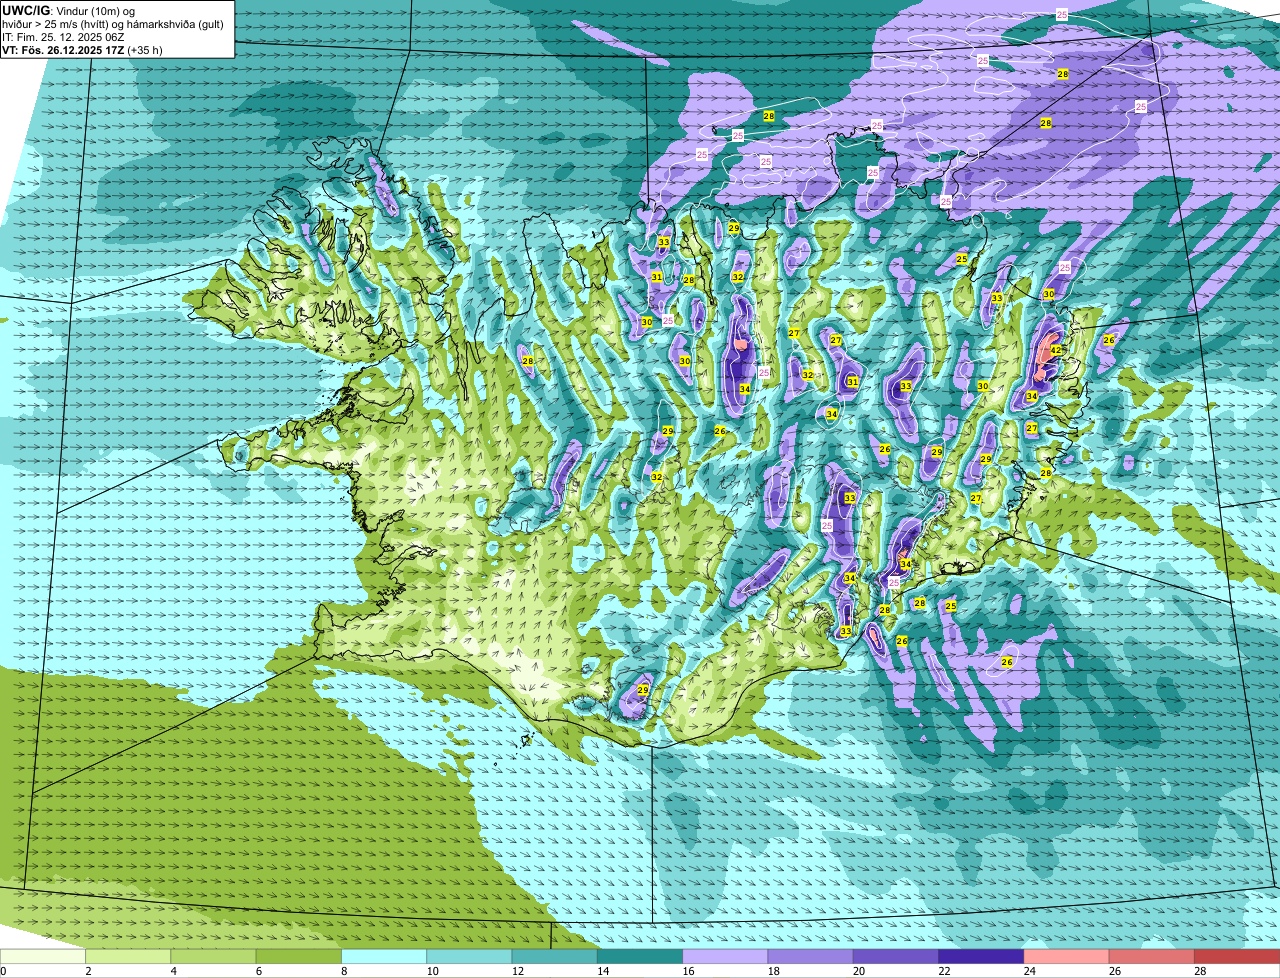Pick the 4–6 m/s green legend swatch
The height and width of the screenshot is (978, 1280).
pos(213,956)
